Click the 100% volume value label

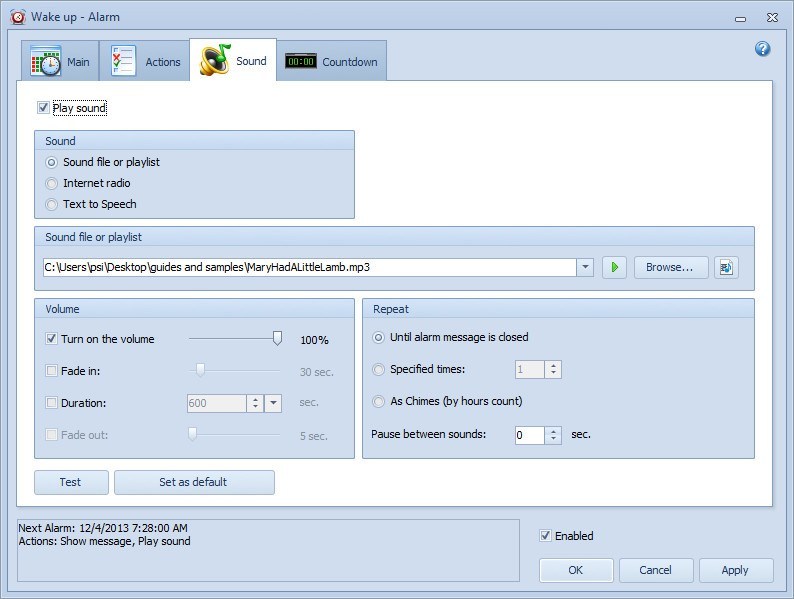pyautogui.click(x=314, y=340)
